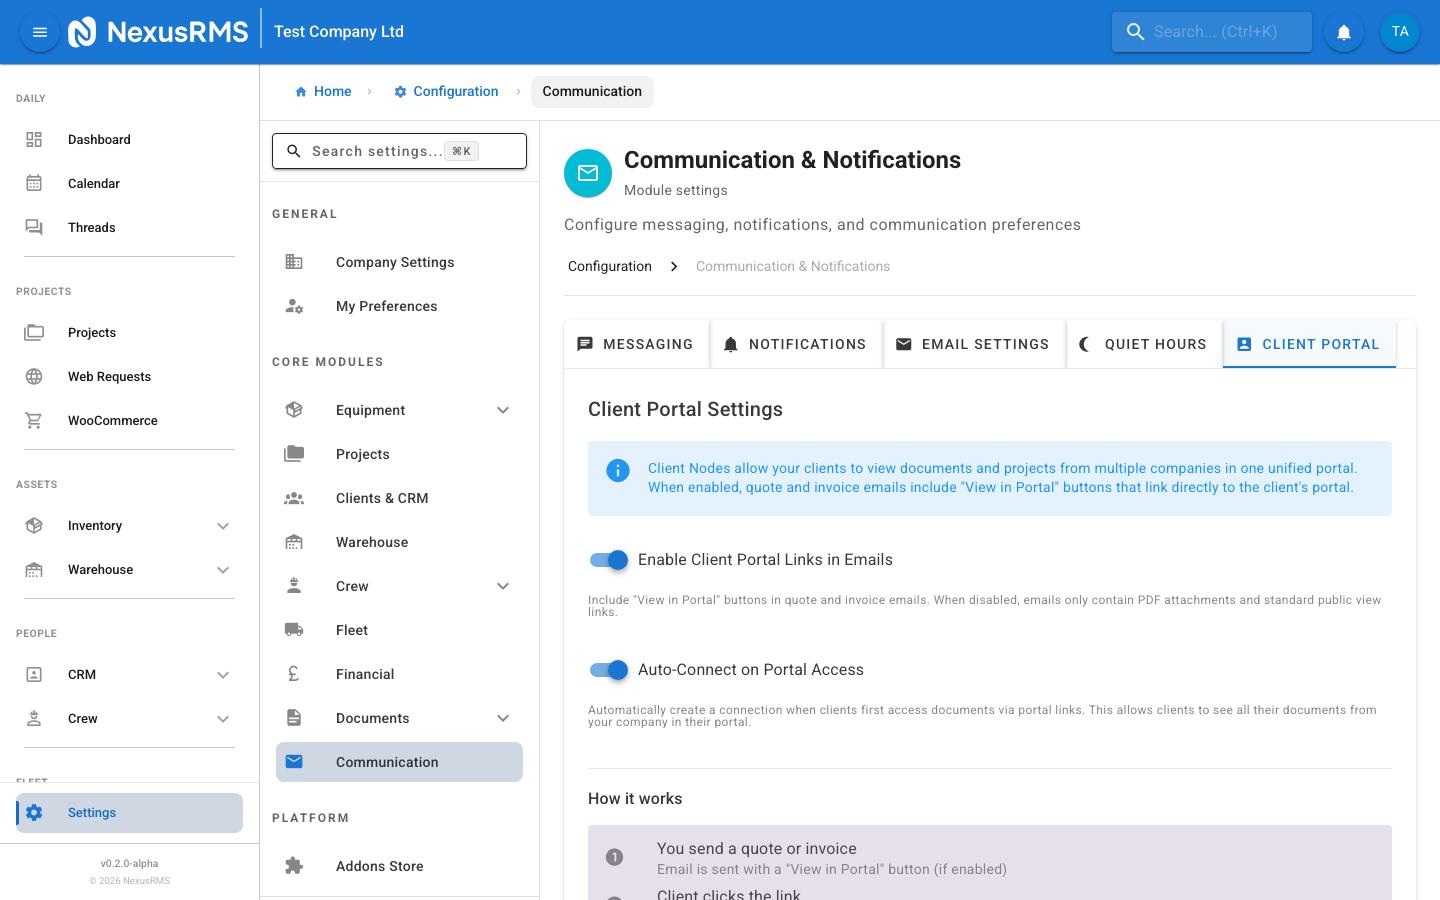Switch to the Quiet Hours tab
1440x900 pixels.
coord(1144,343)
